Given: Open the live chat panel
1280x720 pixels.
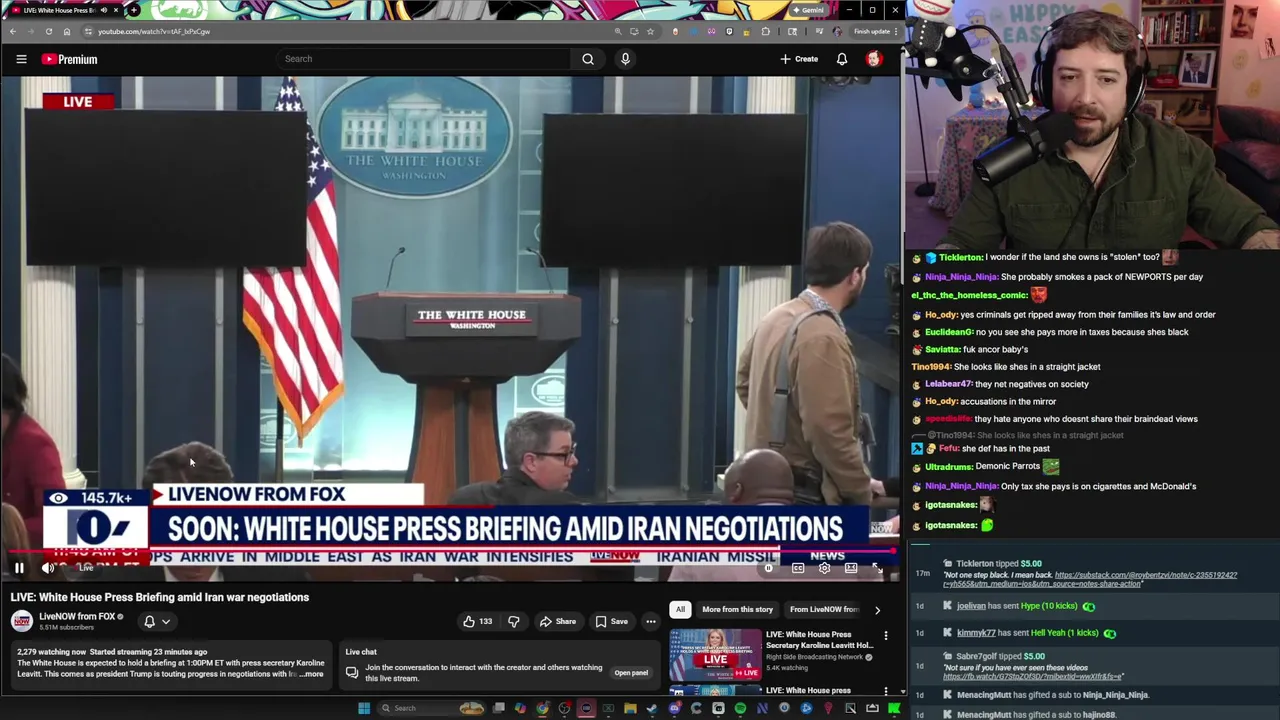Looking at the screenshot, I should point(631,673).
